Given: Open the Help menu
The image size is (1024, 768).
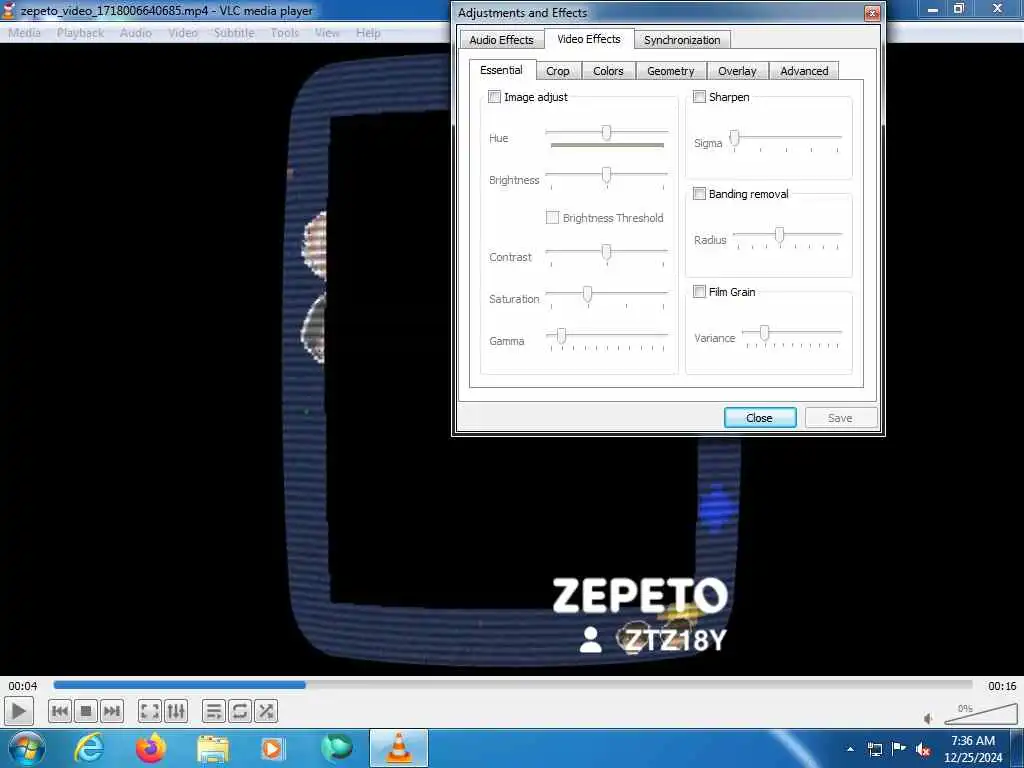Looking at the screenshot, I should click(x=368, y=33).
